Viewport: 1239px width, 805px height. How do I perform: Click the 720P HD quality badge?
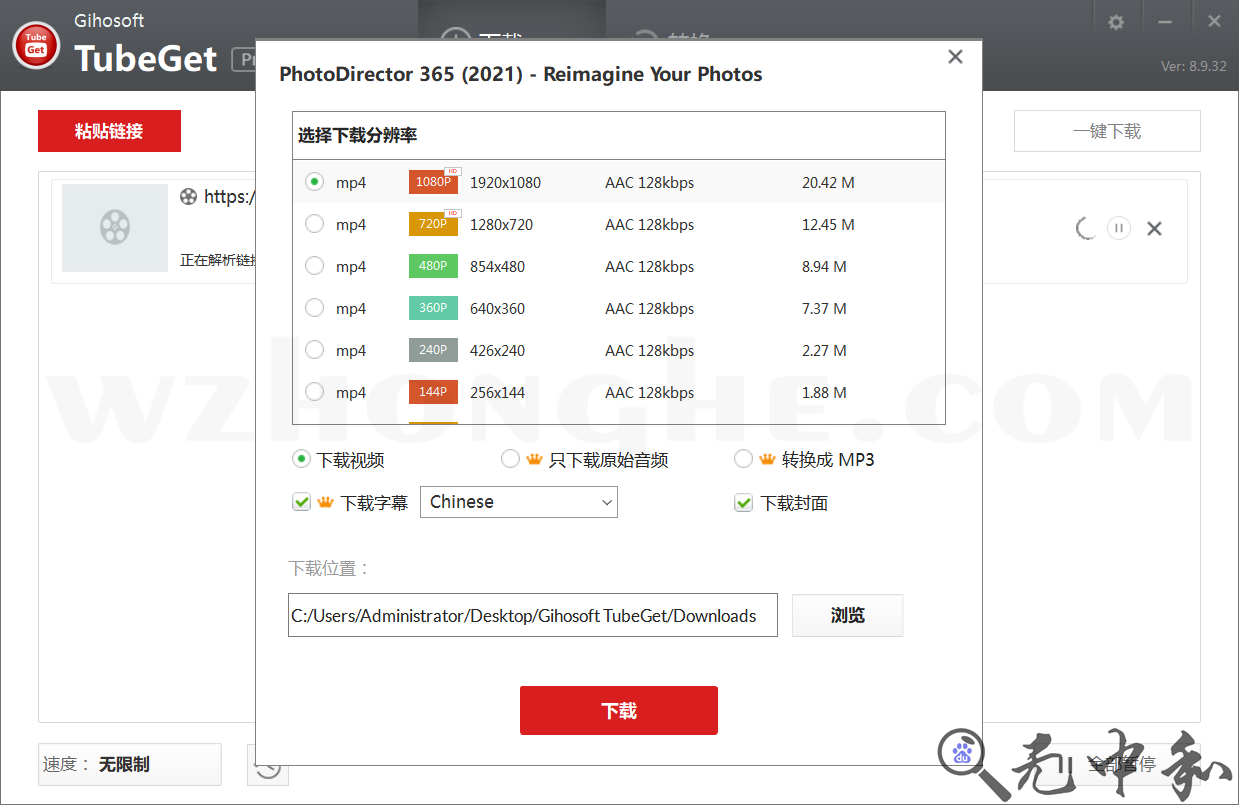tap(433, 224)
